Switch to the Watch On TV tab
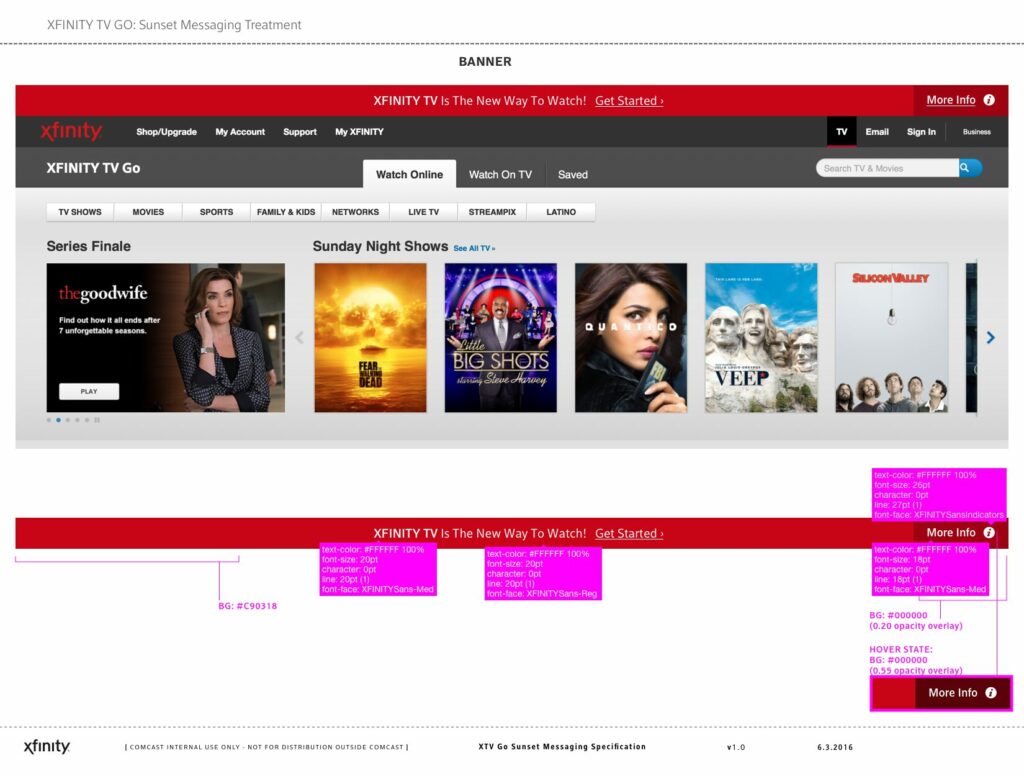Viewport: 1024px width, 776px height. click(500, 174)
